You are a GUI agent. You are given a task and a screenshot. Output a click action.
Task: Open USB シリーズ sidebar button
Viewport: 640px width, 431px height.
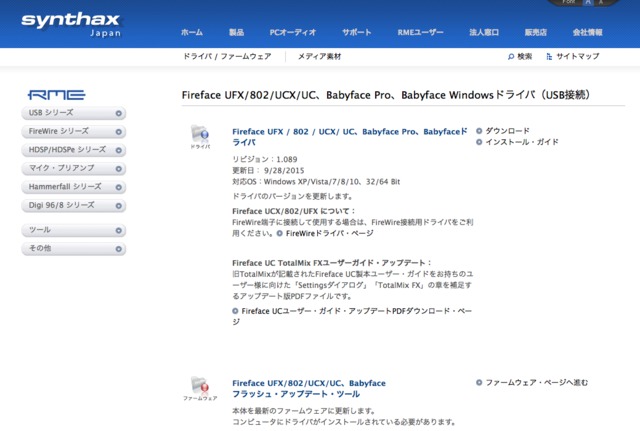coord(73,113)
